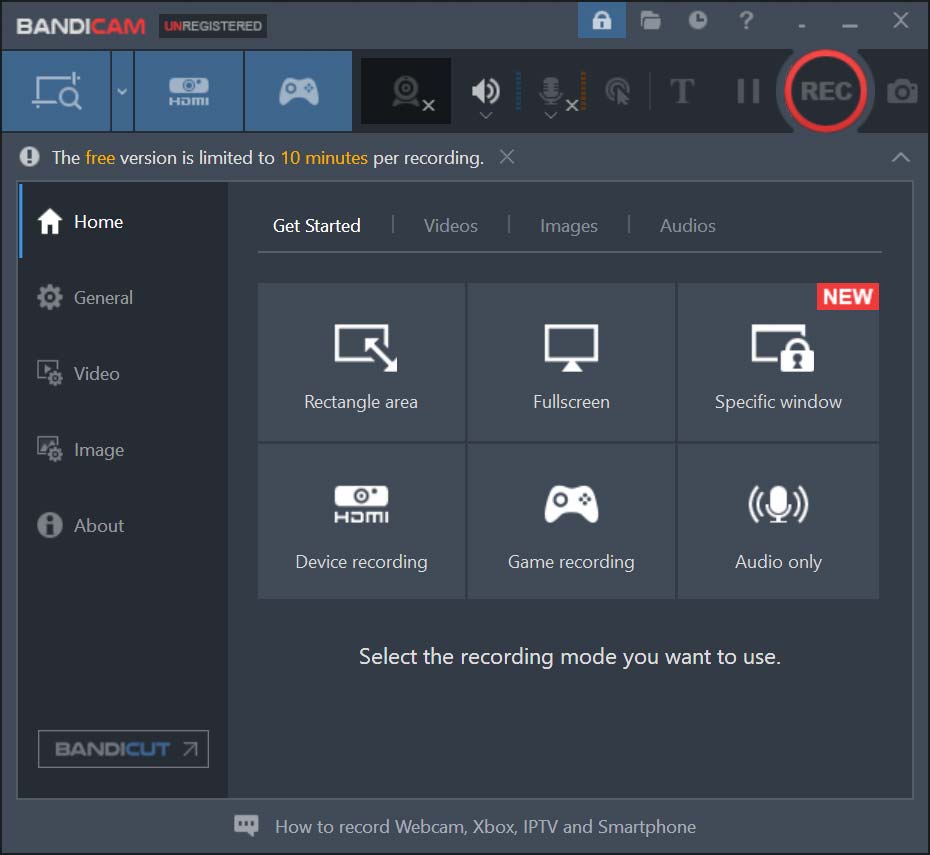Click the lock icon in title bar
The width and height of the screenshot is (930, 855).
click(x=601, y=21)
